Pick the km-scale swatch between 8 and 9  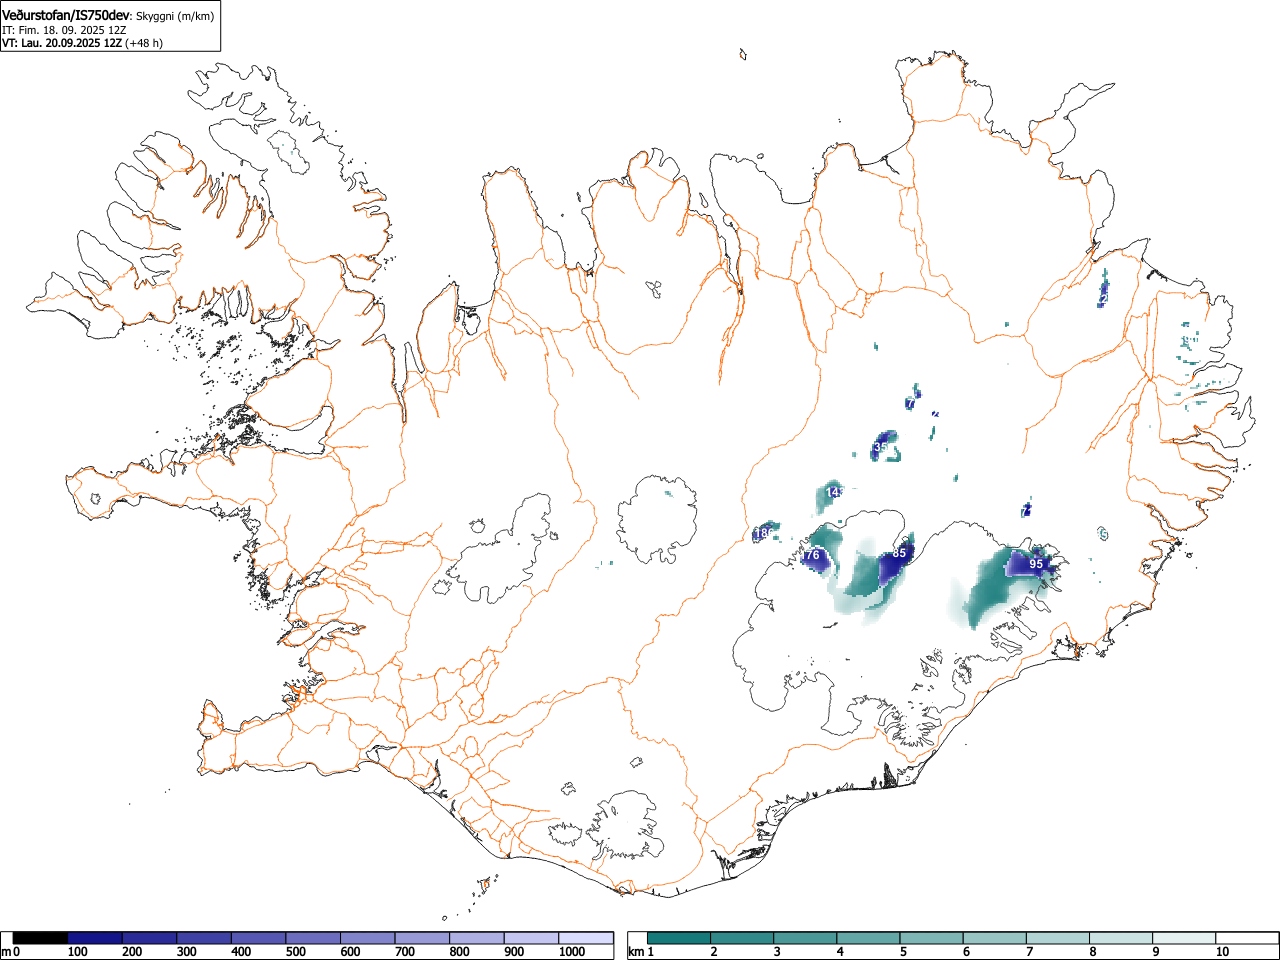click(1121, 938)
